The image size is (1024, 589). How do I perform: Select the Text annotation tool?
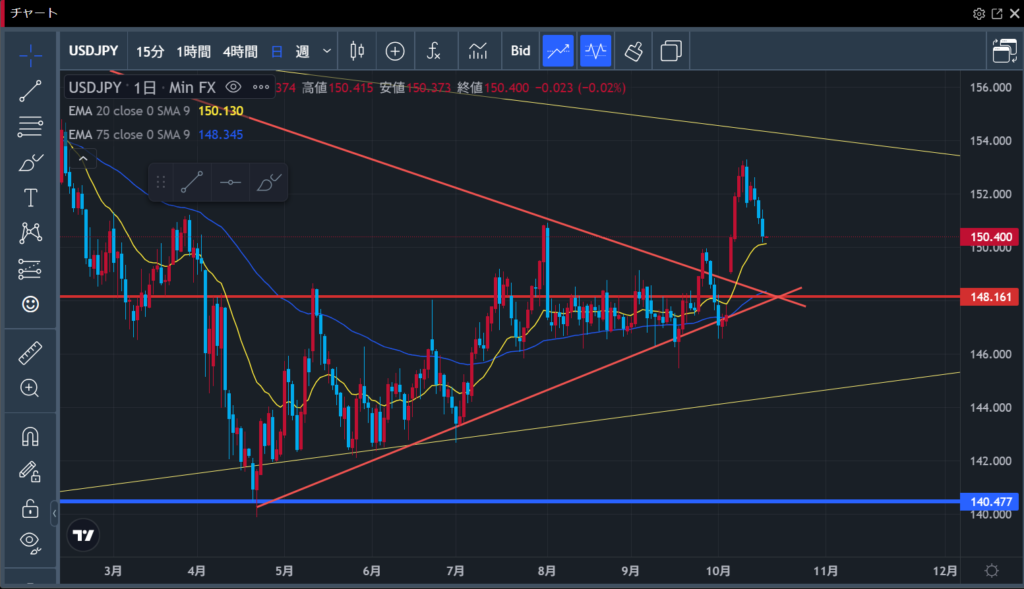click(x=30, y=197)
